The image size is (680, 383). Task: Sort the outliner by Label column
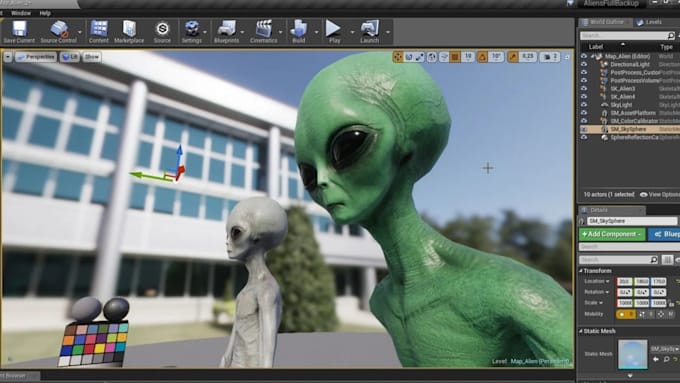pyautogui.click(x=596, y=47)
